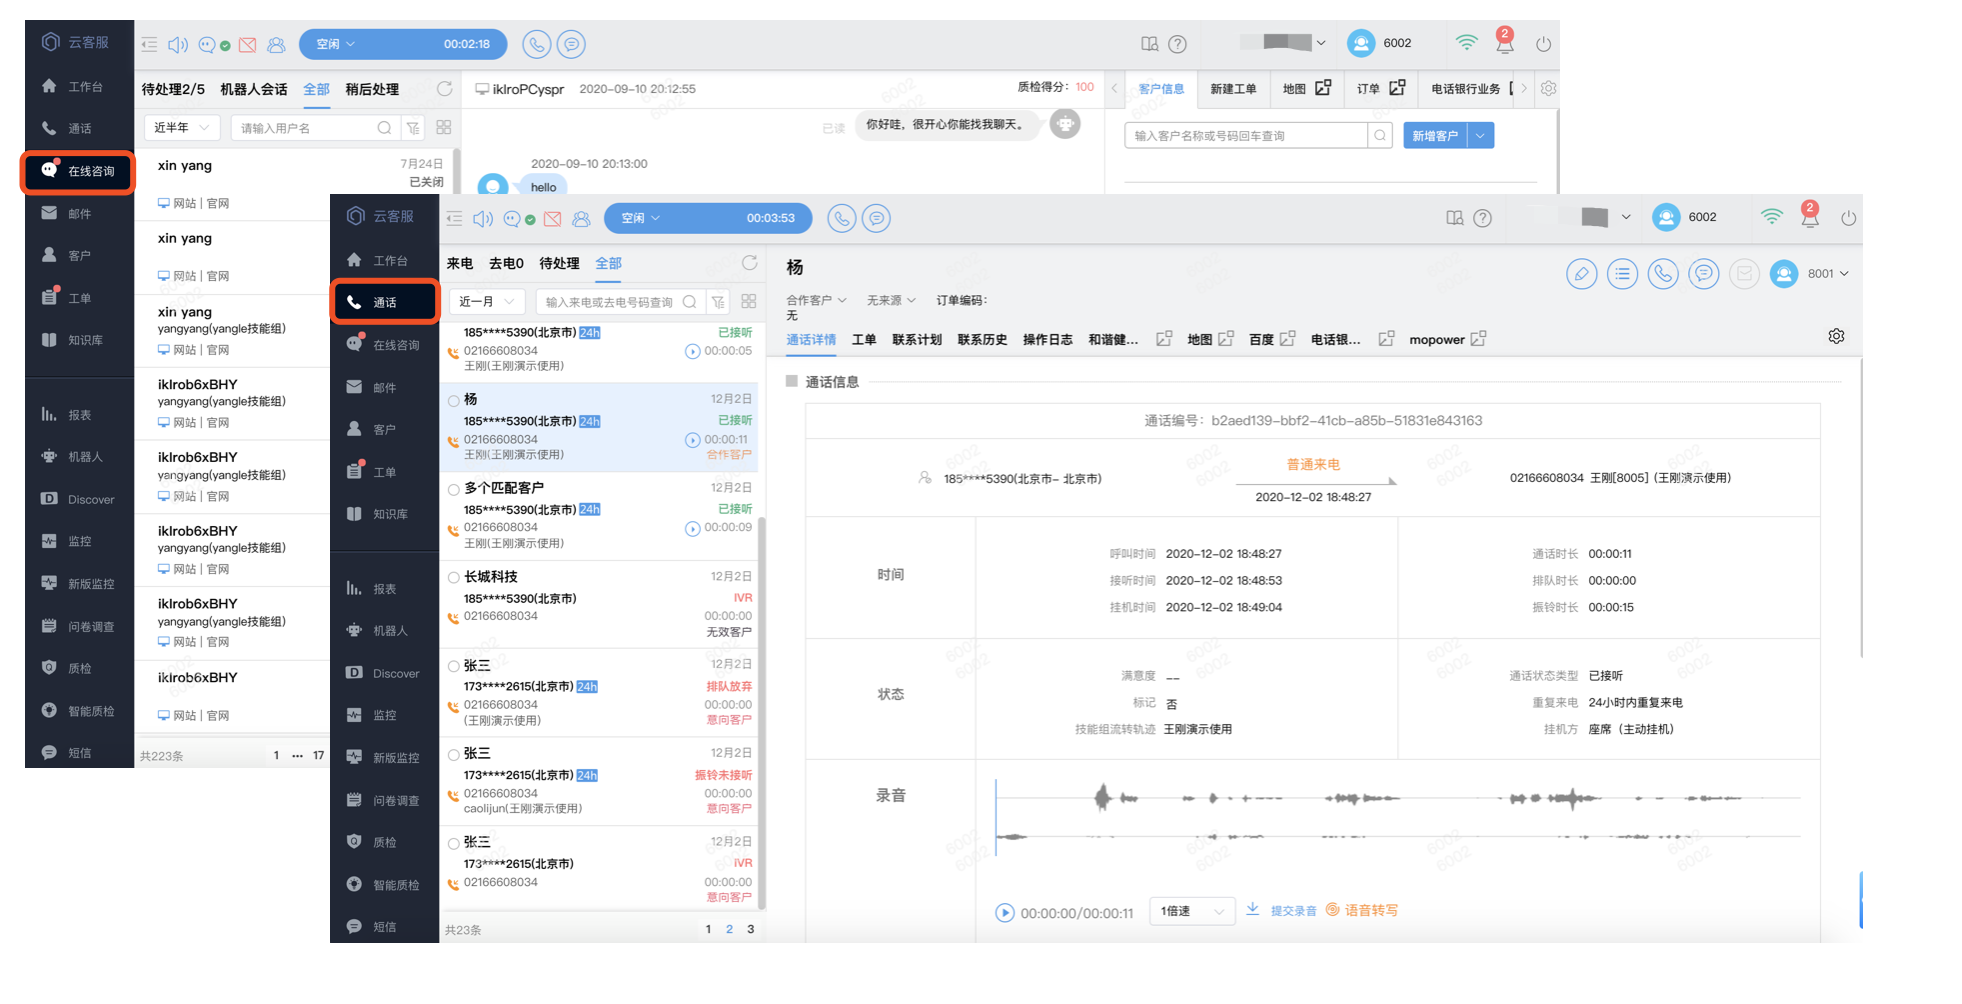The height and width of the screenshot is (1004, 1962).
Task: Open Discover in the front window sidebar
Action: pyautogui.click(x=383, y=673)
